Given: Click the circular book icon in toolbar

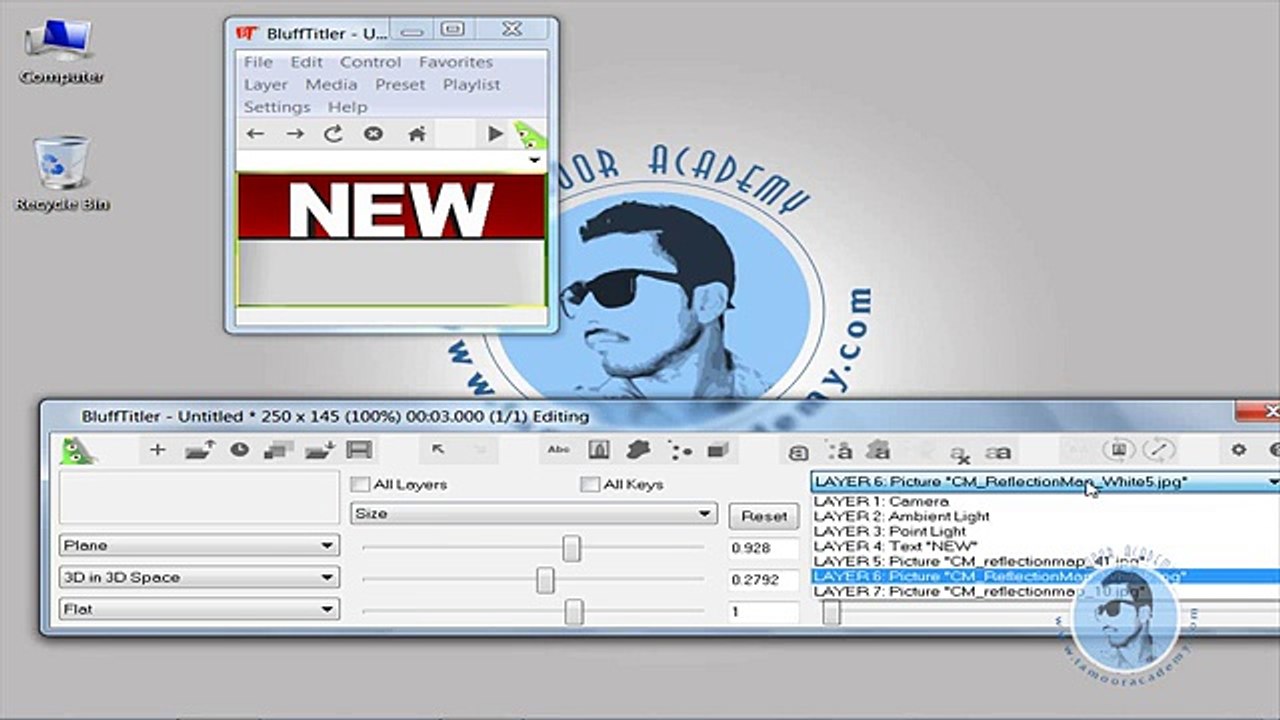Looking at the screenshot, I should (x=1121, y=450).
